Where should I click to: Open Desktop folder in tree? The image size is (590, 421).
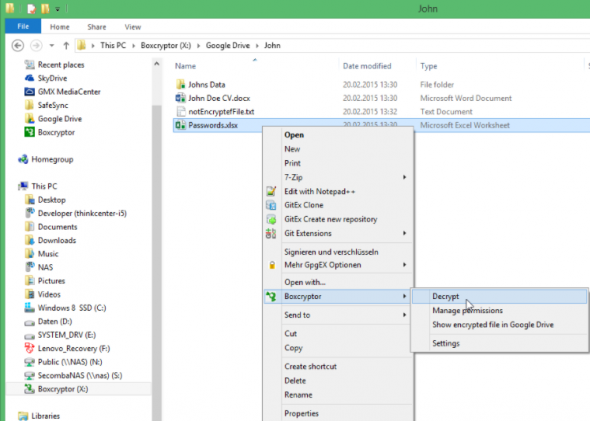[52, 200]
